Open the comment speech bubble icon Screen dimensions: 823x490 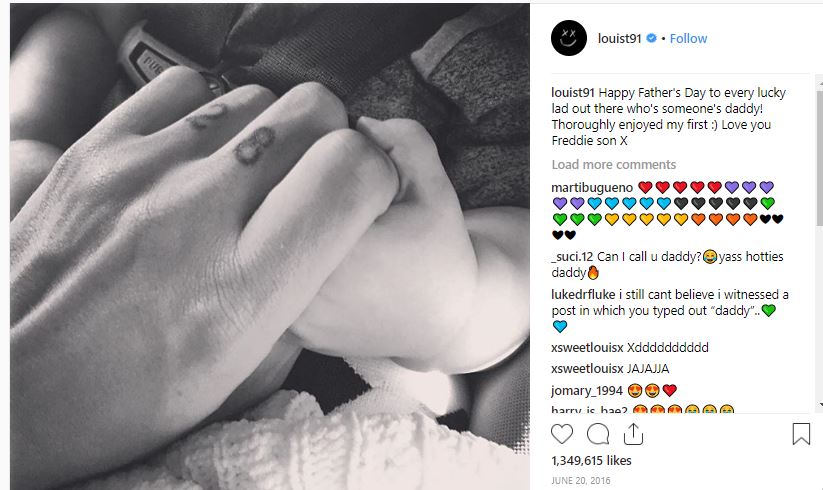(x=598, y=434)
